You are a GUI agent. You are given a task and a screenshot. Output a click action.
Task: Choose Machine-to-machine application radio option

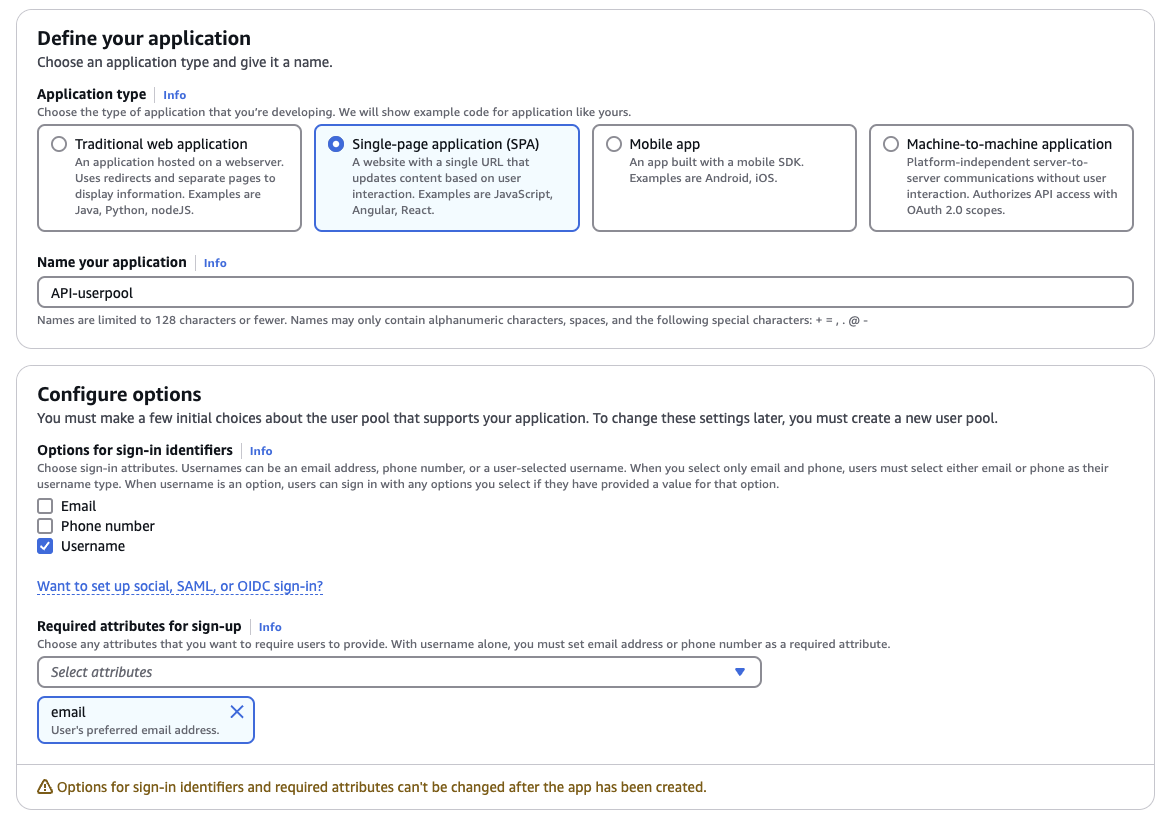point(890,144)
